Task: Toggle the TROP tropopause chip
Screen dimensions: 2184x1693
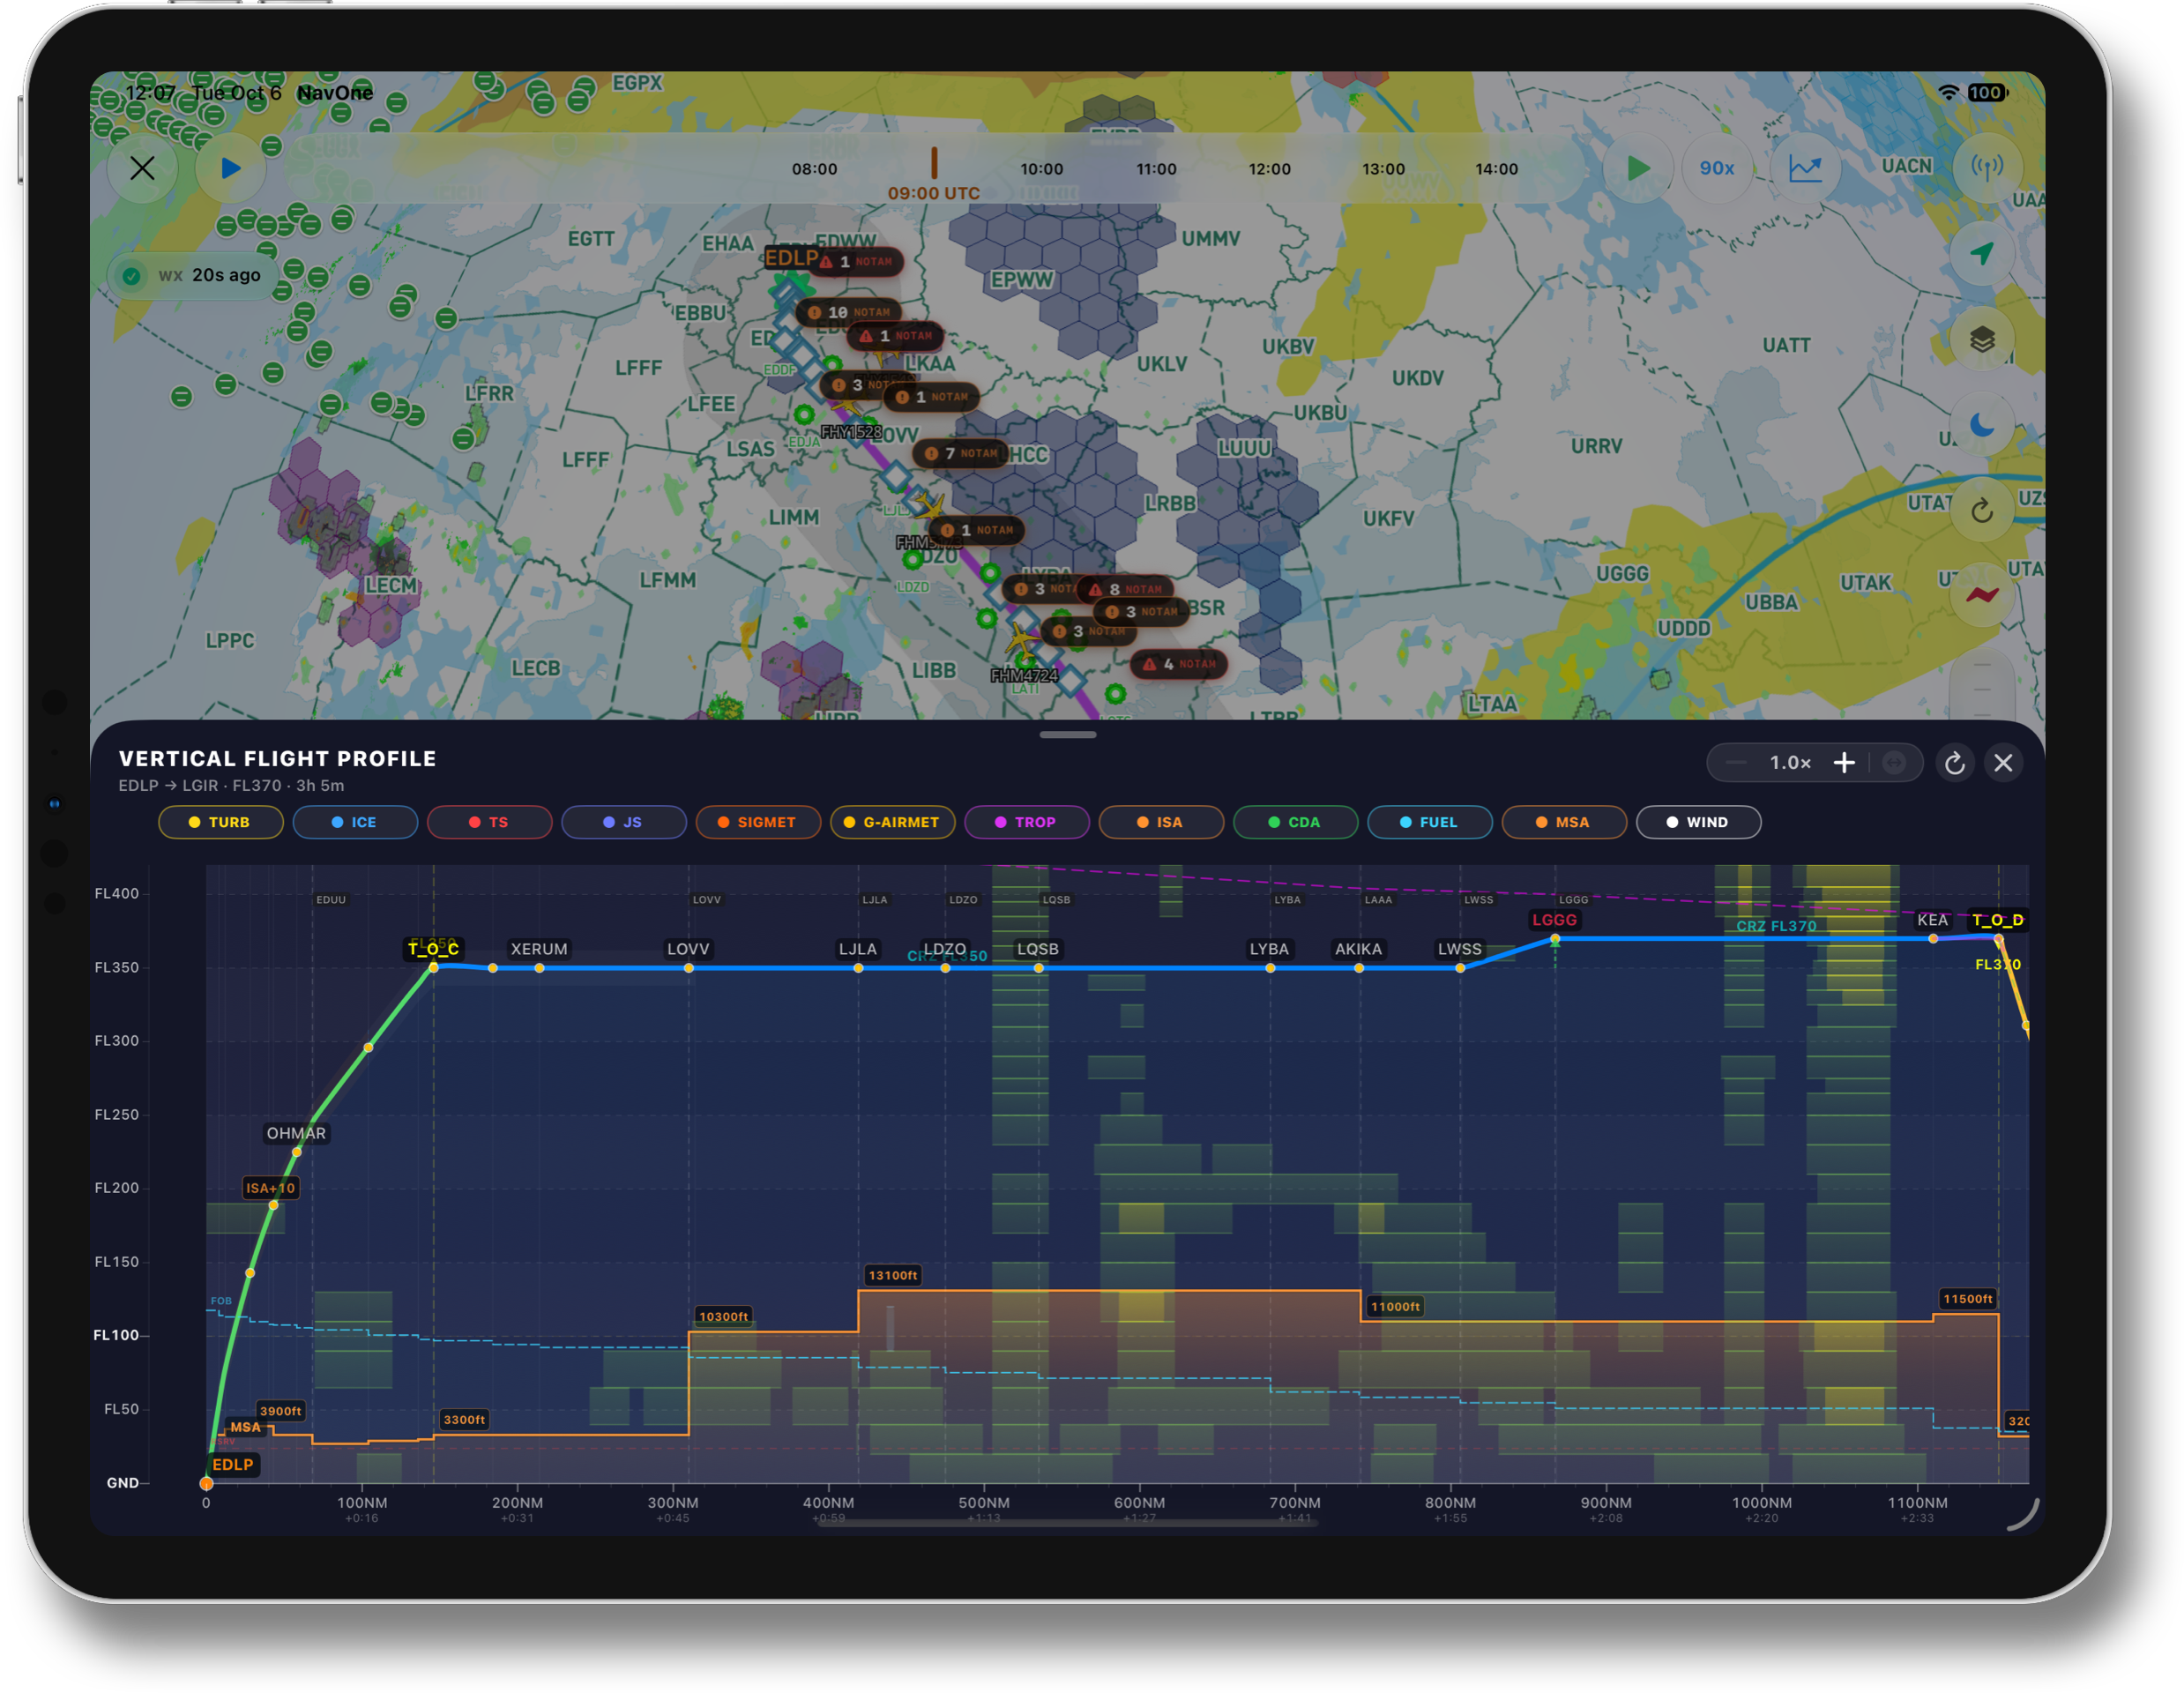Action: pos(1026,822)
